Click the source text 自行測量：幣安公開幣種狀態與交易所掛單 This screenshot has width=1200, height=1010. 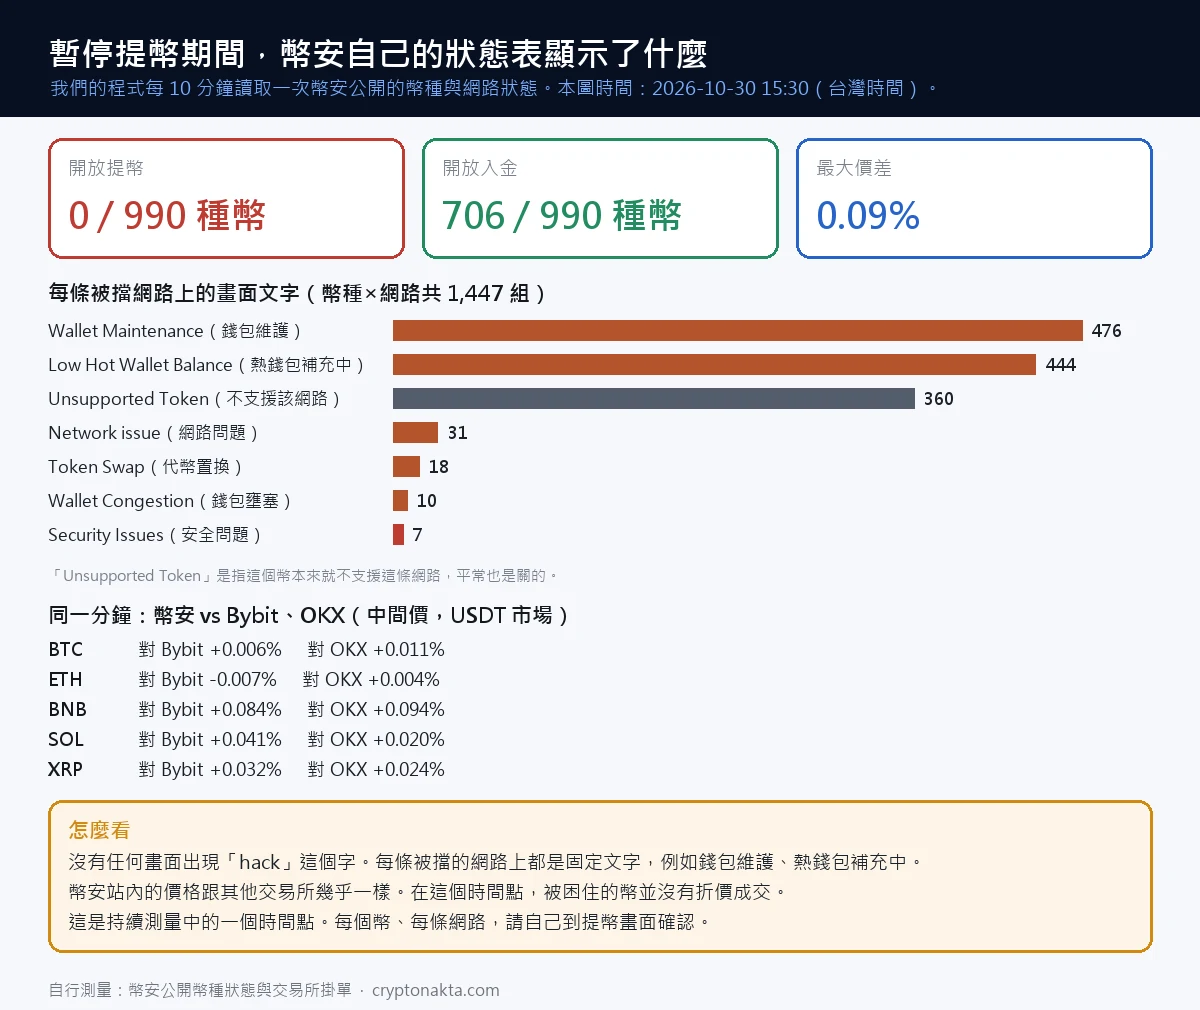click(200, 990)
